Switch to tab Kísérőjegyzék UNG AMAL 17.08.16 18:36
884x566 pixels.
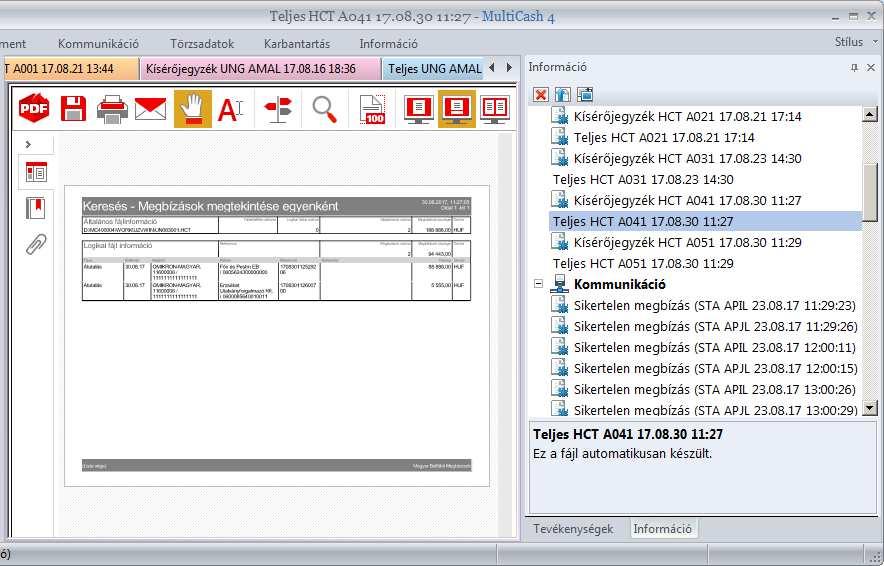260,69
